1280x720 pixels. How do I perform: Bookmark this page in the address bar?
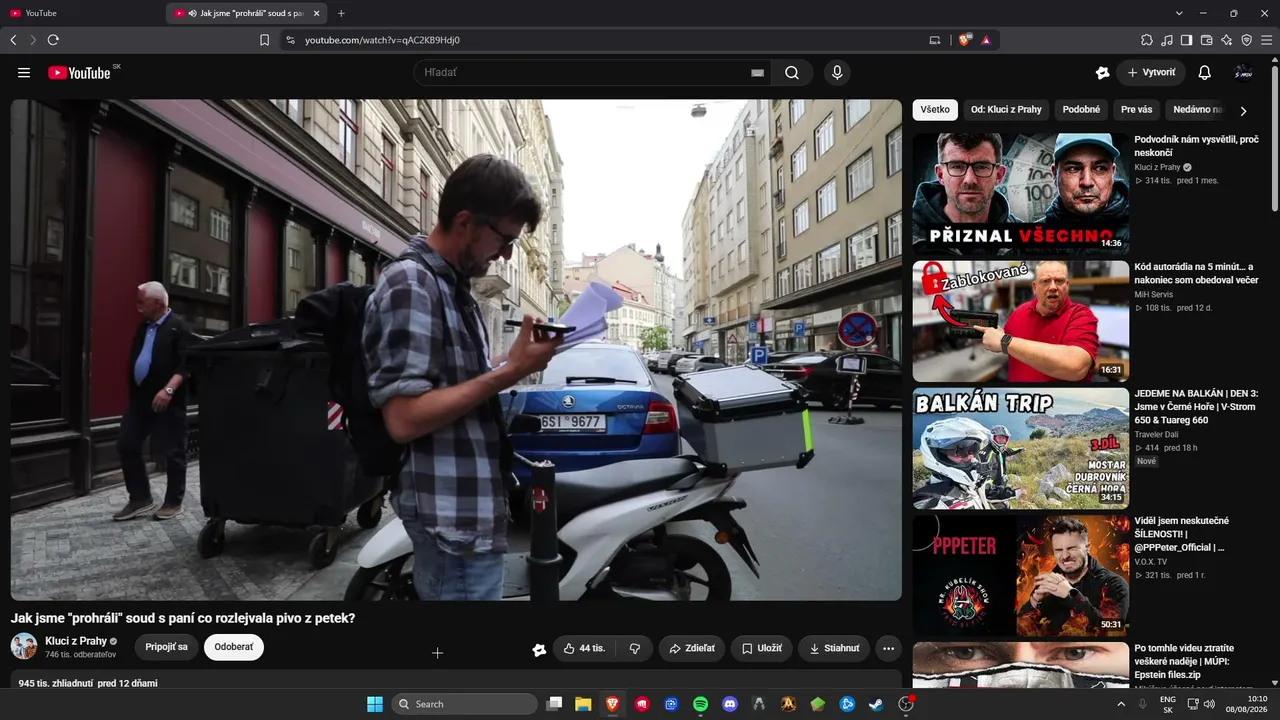[x=264, y=40]
